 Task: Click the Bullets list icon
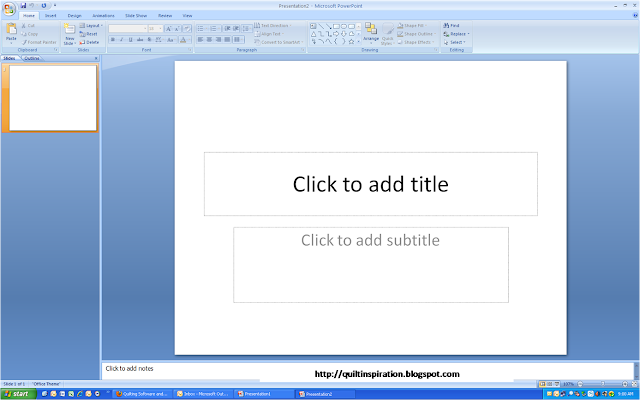coord(200,29)
